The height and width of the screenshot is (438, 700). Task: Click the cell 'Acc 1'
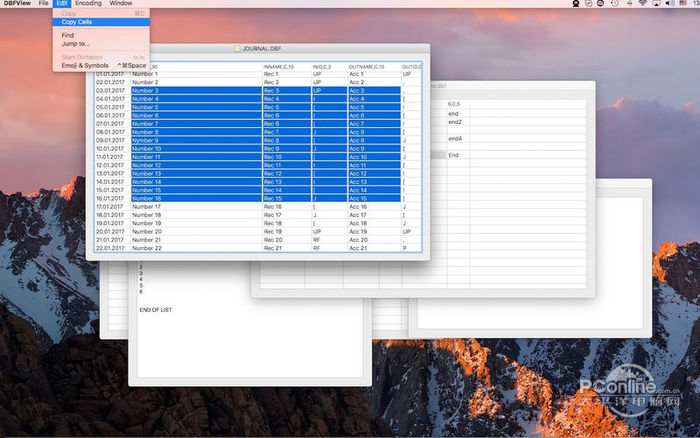click(374, 74)
